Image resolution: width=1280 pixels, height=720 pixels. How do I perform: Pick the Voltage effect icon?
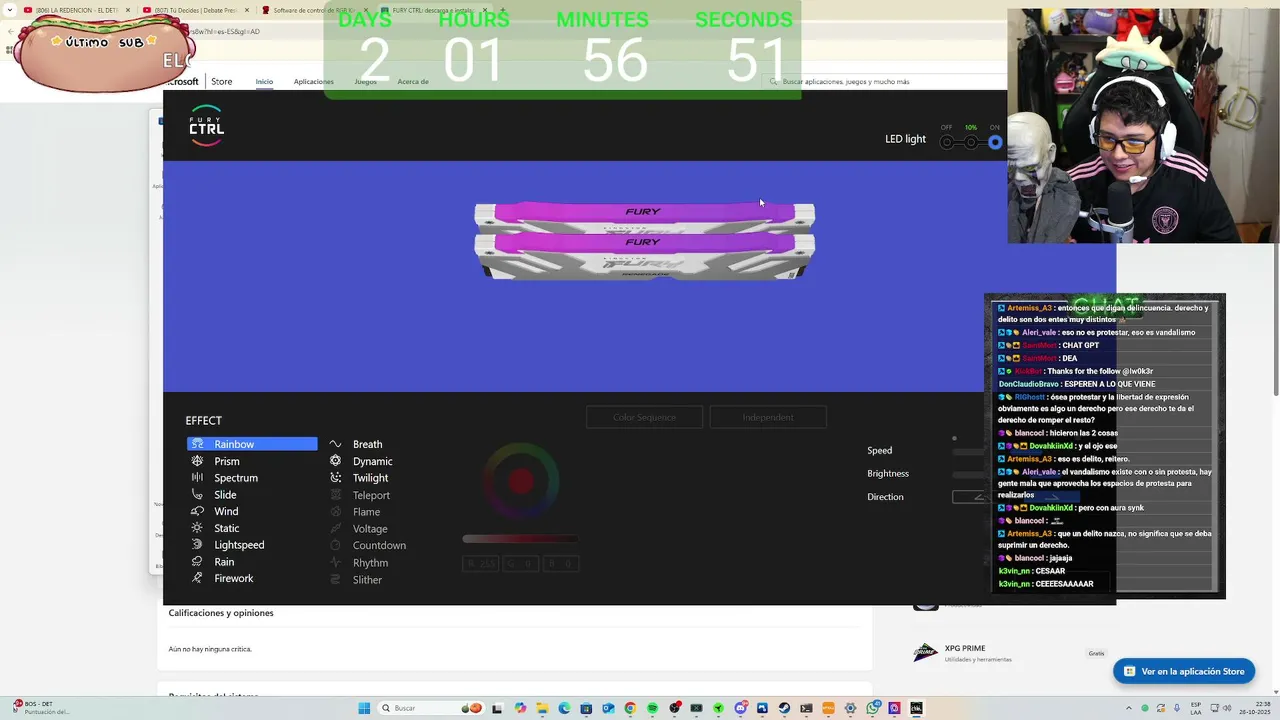click(x=335, y=529)
